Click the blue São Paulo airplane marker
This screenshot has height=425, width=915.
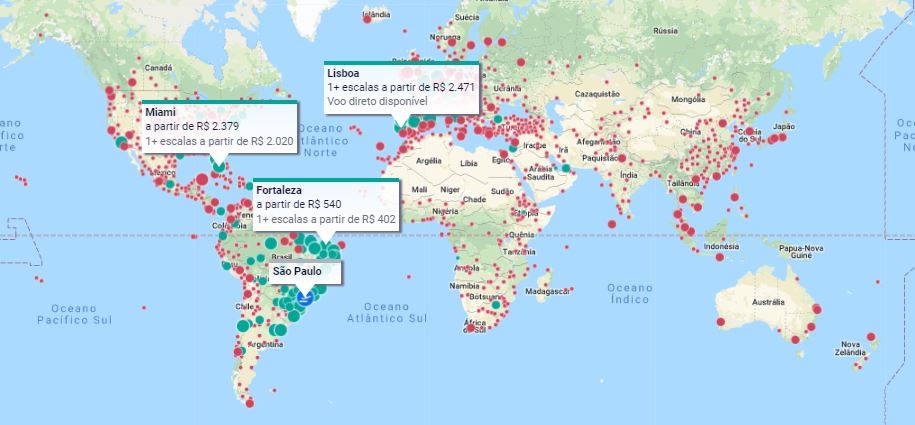pyautogui.click(x=305, y=296)
